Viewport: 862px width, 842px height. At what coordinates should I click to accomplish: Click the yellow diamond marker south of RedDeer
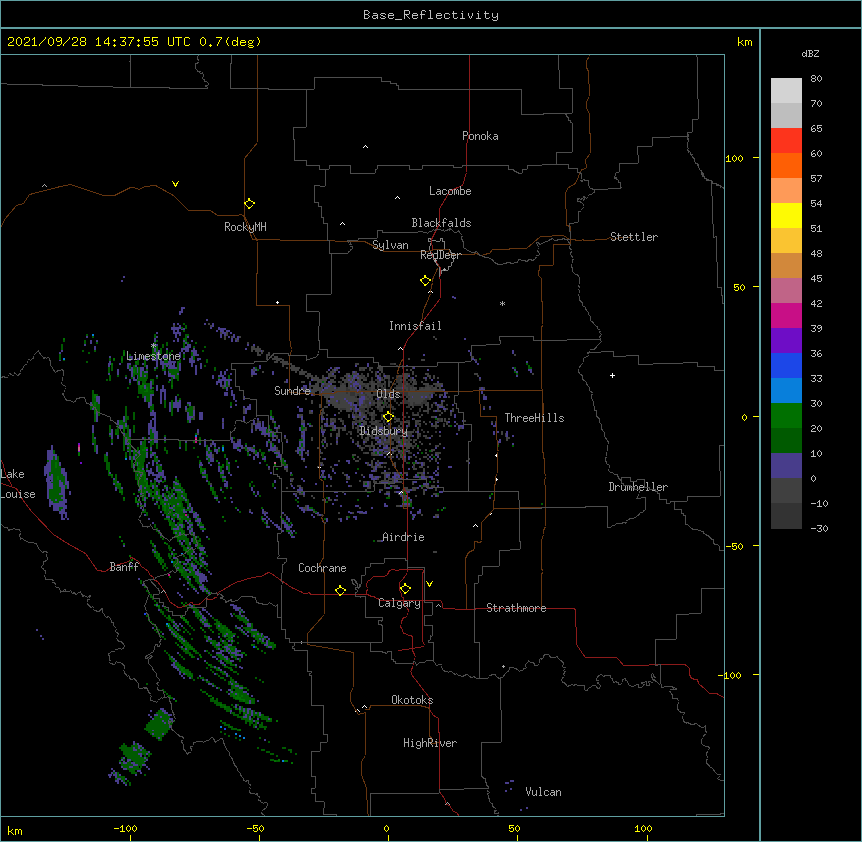(x=426, y=281)
